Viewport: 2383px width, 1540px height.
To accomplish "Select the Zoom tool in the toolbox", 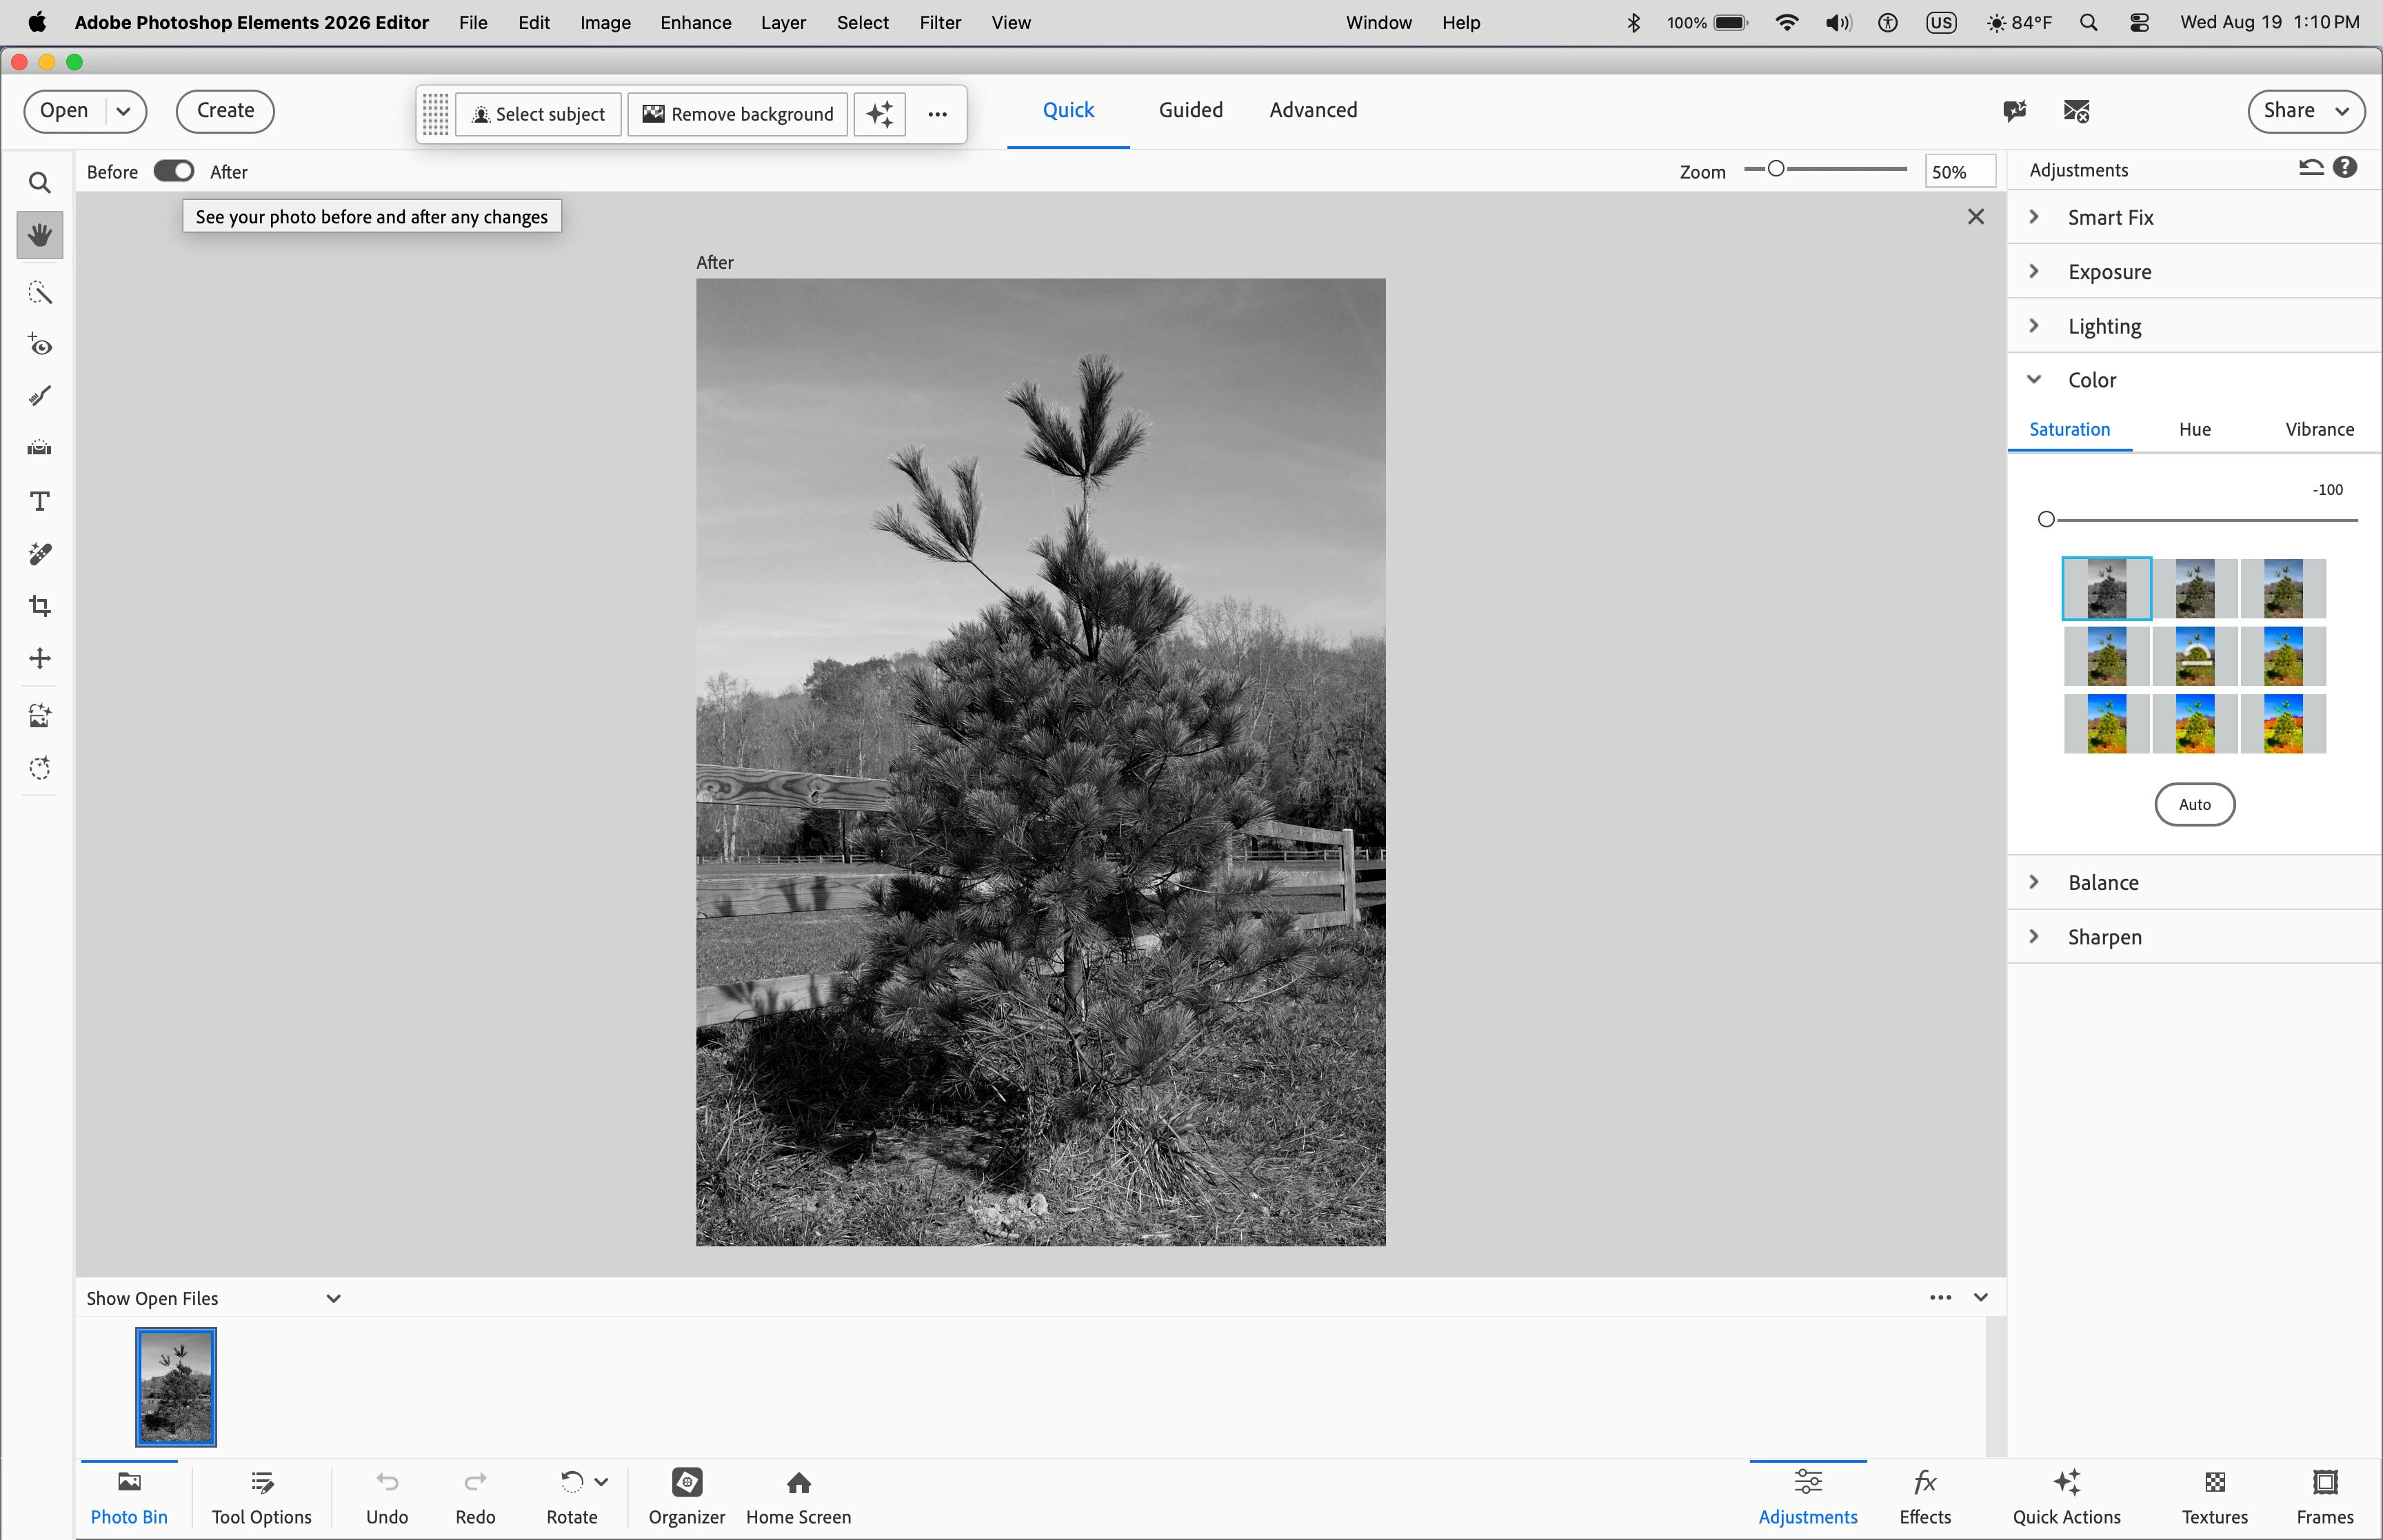I will (40, 183).
